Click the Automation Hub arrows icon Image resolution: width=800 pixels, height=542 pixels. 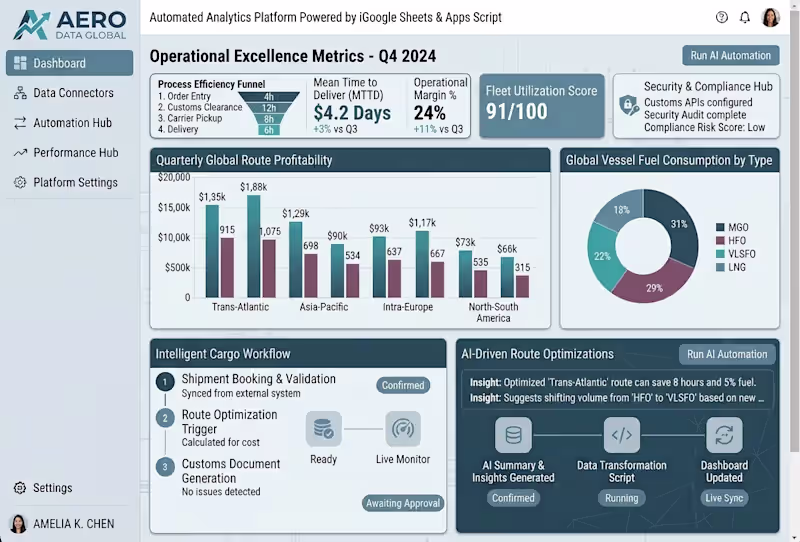pyautogui.click(x=20, y=123)
